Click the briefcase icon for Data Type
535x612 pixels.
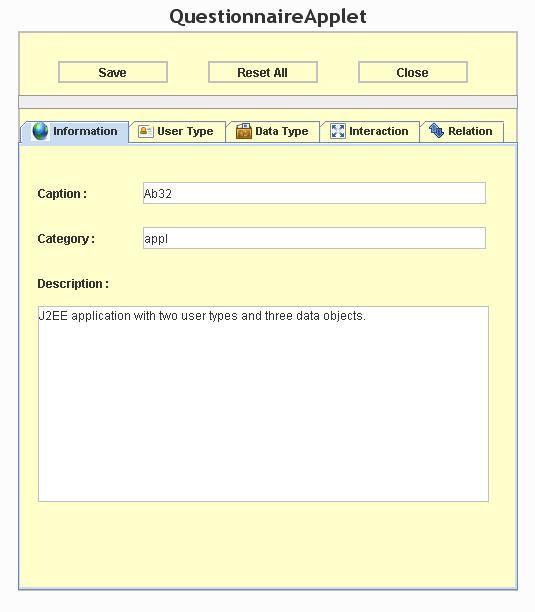[244, 131]
